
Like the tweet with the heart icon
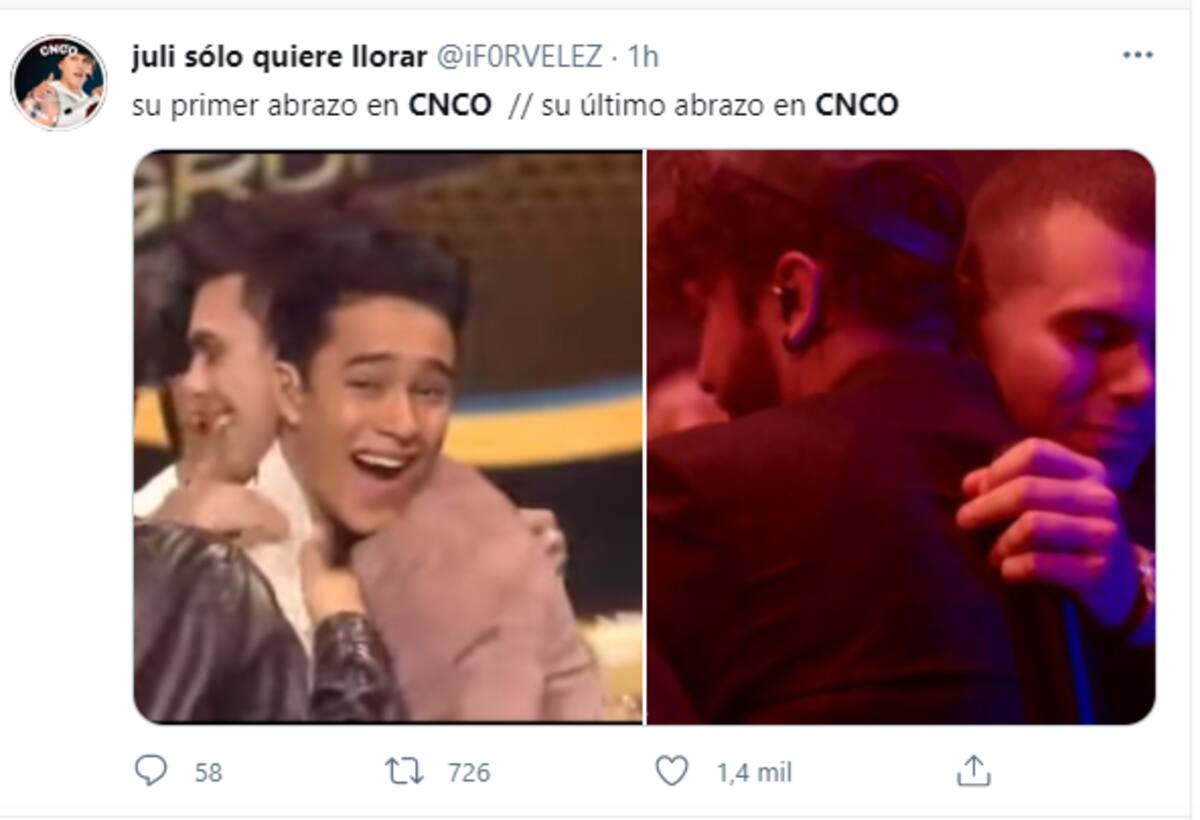pos(672,771)
